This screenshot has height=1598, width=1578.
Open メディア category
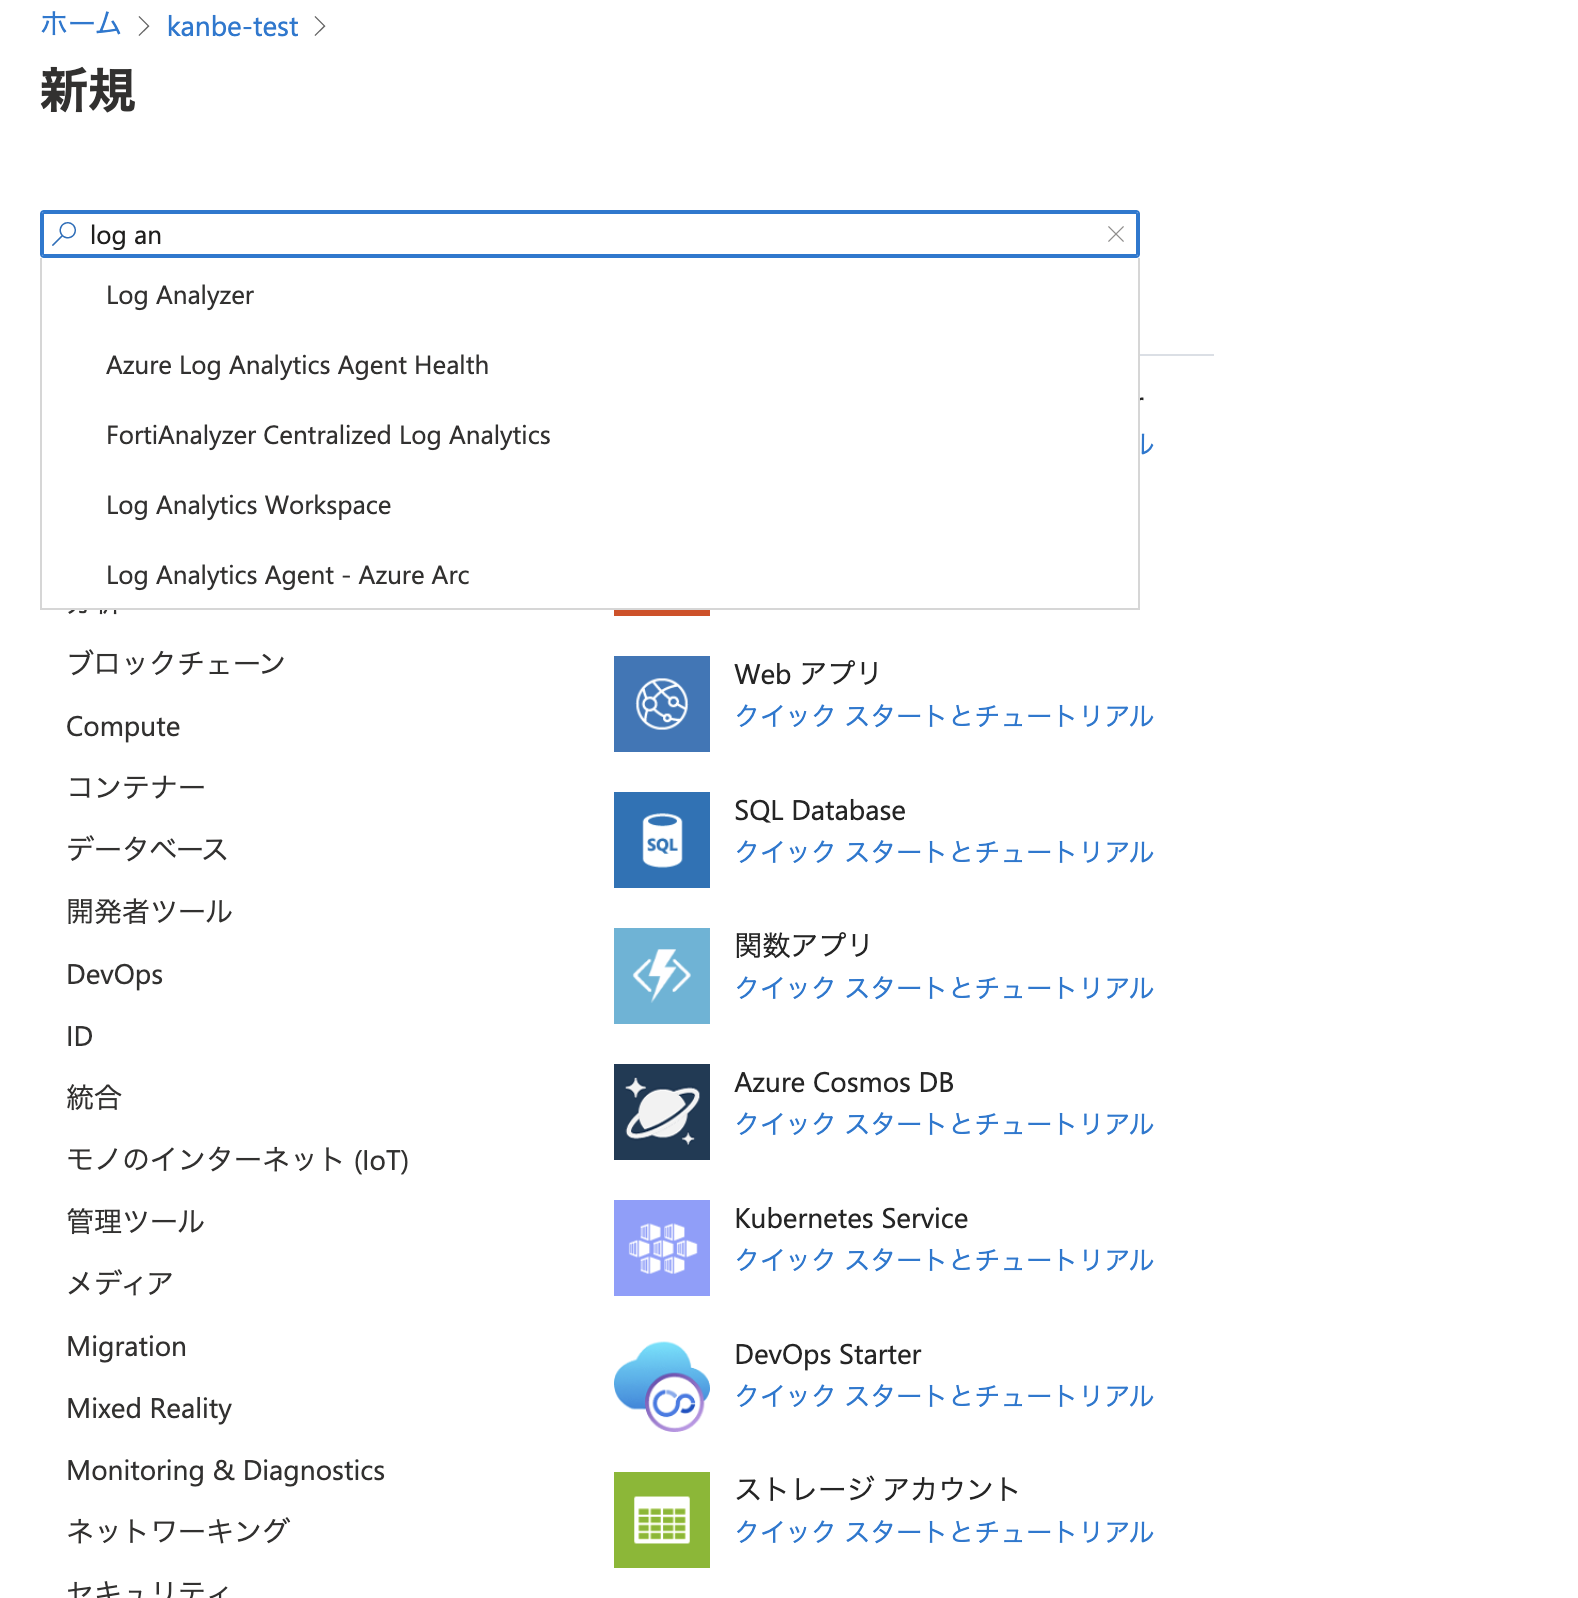120,1283
